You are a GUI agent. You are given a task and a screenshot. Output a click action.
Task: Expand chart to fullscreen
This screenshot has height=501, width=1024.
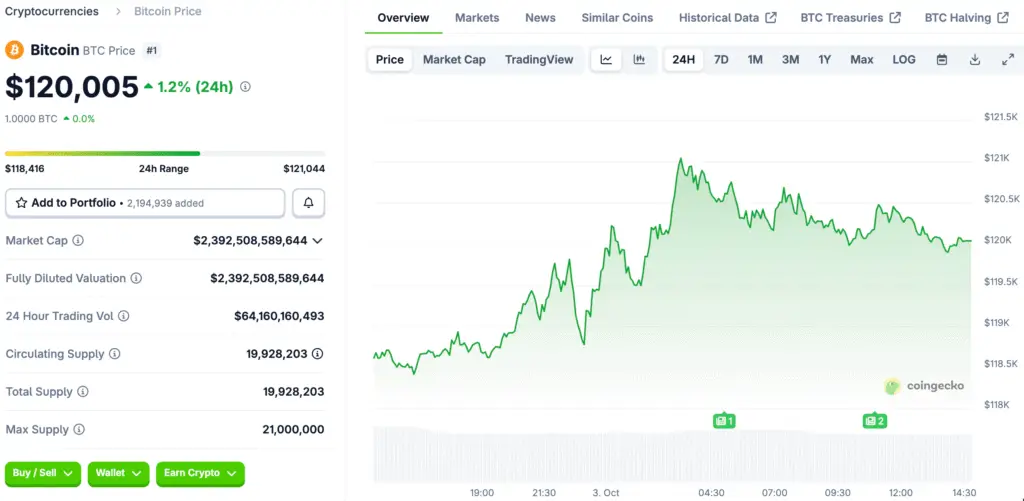point(1007,60)
